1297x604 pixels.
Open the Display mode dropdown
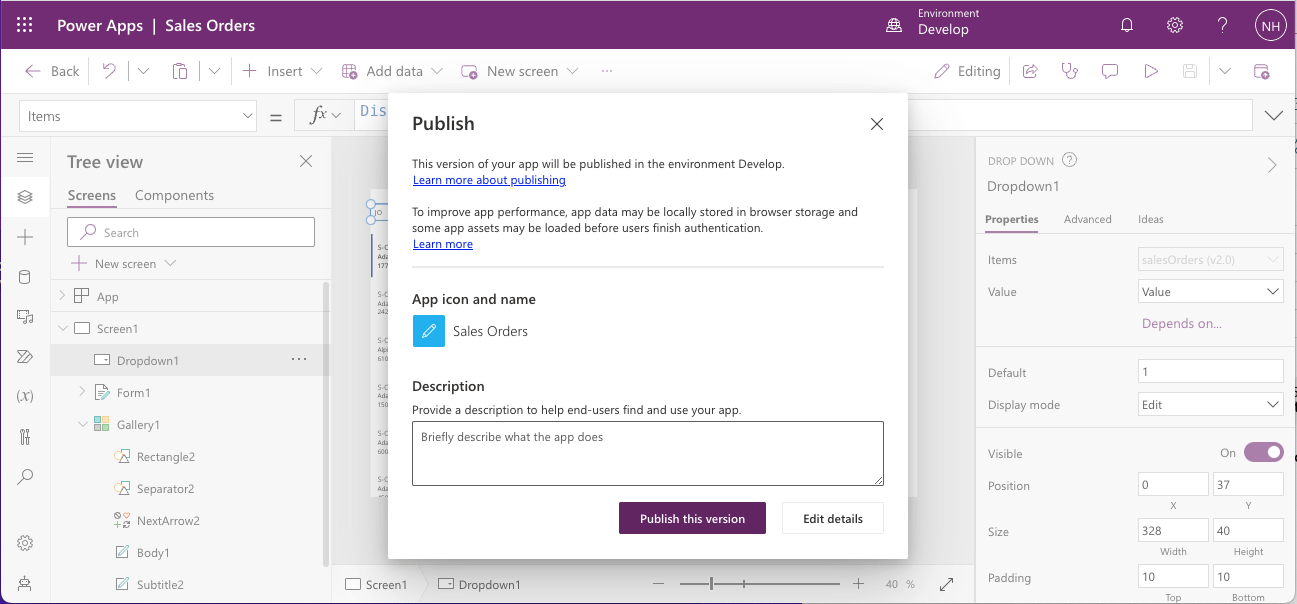[x=1211, y=405]
